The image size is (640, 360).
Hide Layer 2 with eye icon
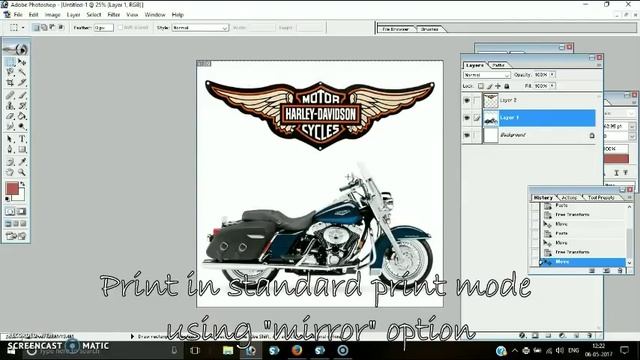467,100
